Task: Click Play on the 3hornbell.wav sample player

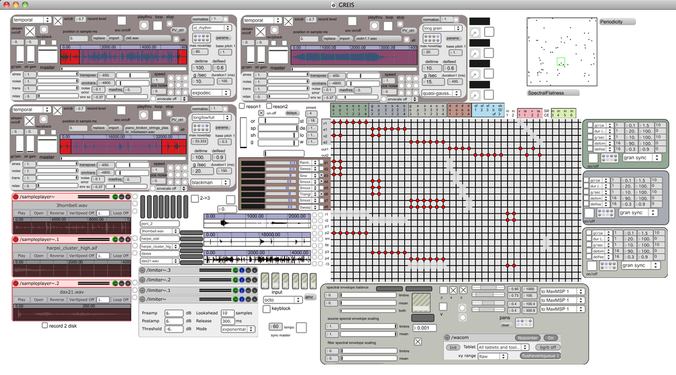Action: tap(22, 213)
